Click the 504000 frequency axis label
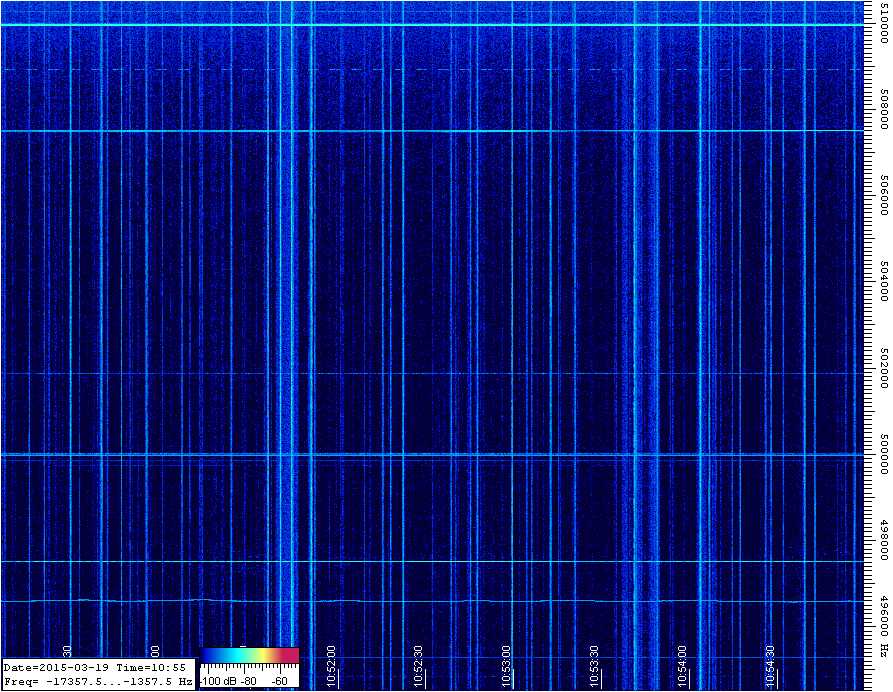893x692 pixels. [x=884, y=282]
